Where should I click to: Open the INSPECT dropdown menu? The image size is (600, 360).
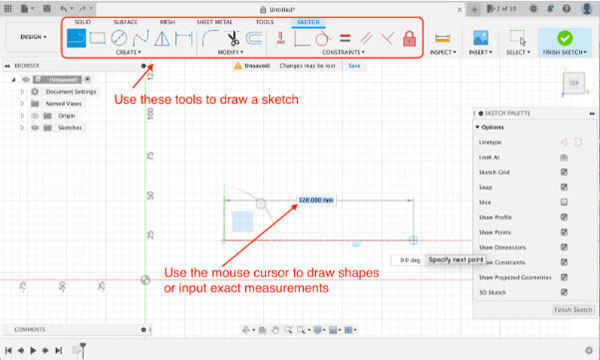[443, 52]
